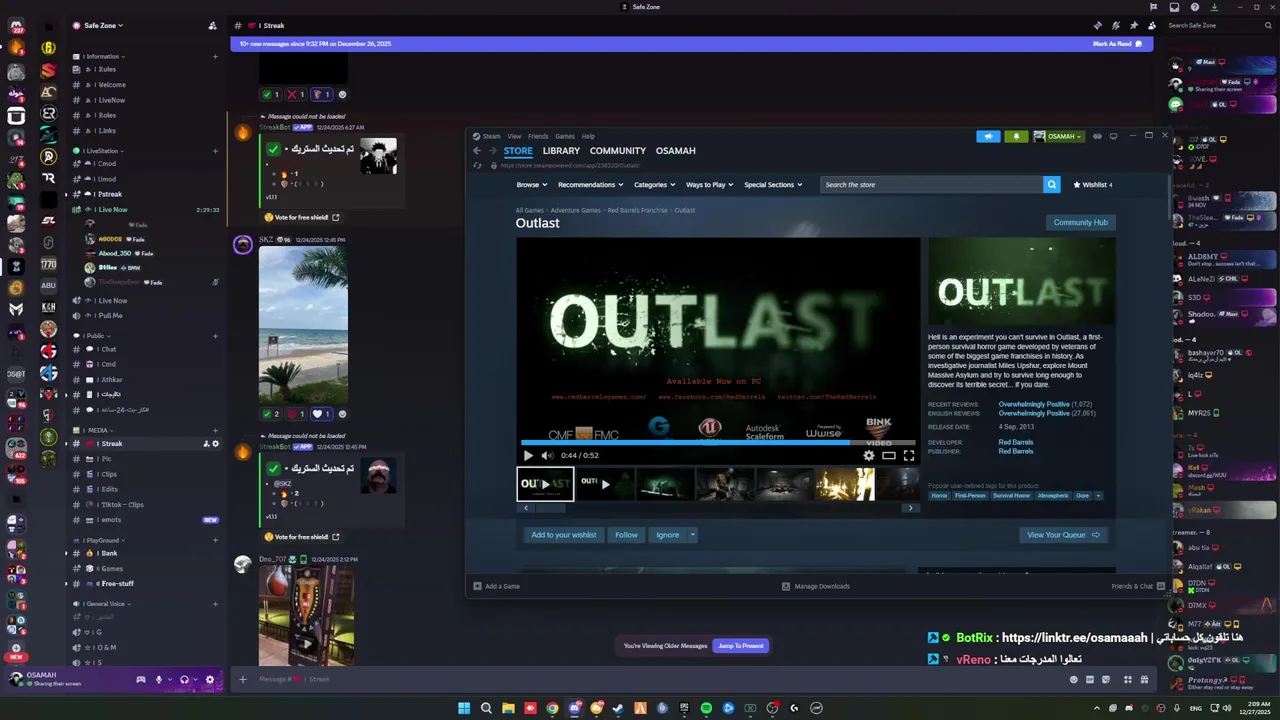Viewport: 1280px width, 720px height.
Task: Open Discord pinned messages icon
Action: (x=1134, y=25)
